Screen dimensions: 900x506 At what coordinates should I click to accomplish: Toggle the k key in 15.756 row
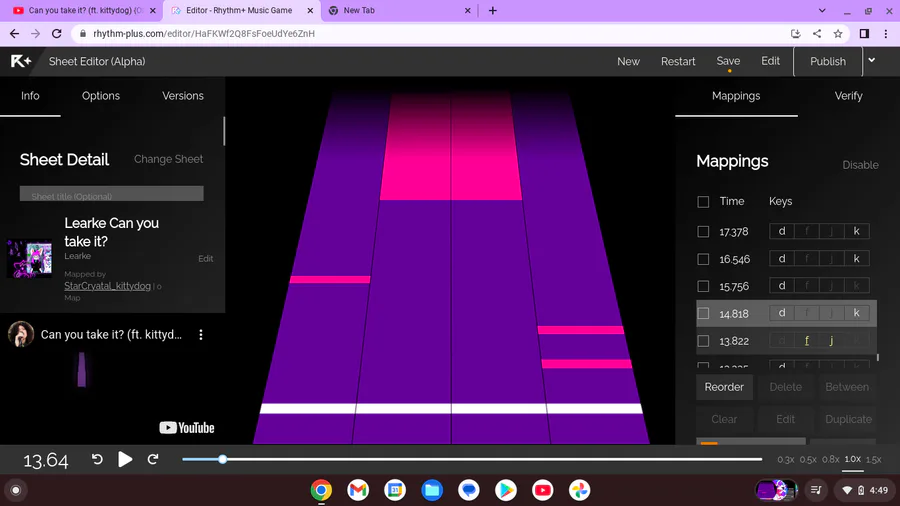click(856, 286)
